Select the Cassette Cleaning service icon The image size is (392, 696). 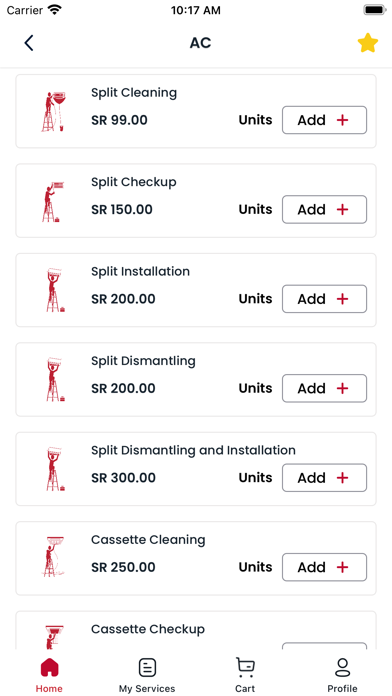click(54, 558)
